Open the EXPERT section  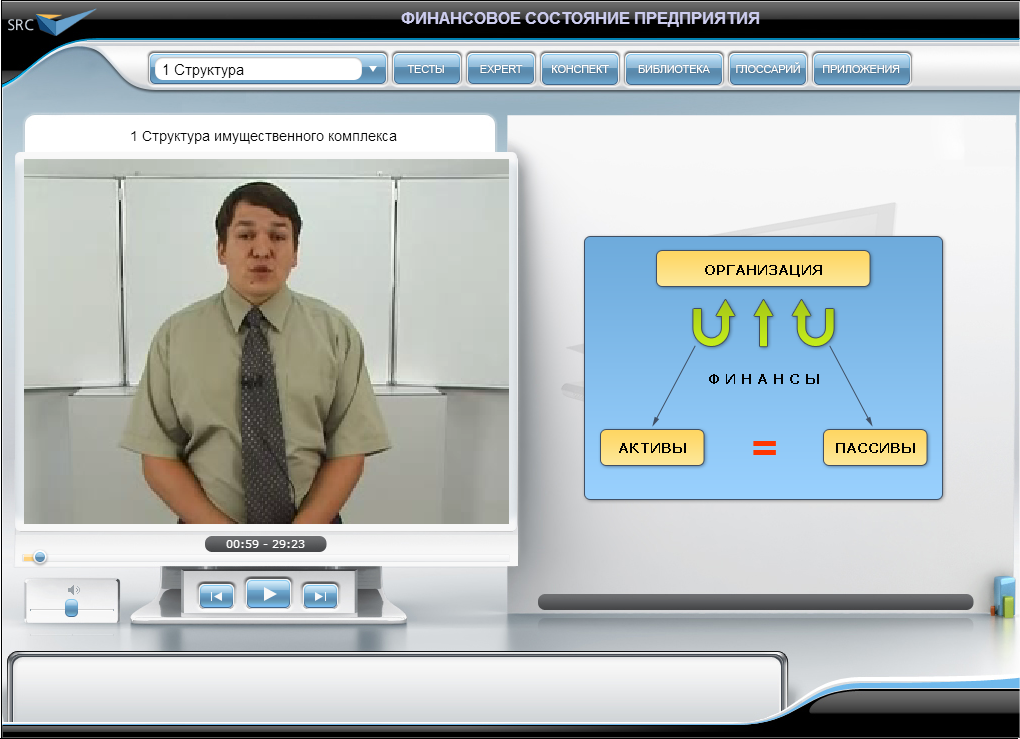click(500, 69)
